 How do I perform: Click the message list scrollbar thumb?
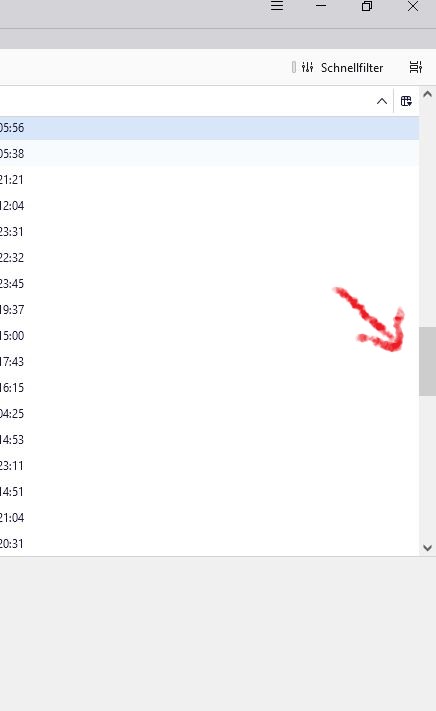click(x=427, y=361)
